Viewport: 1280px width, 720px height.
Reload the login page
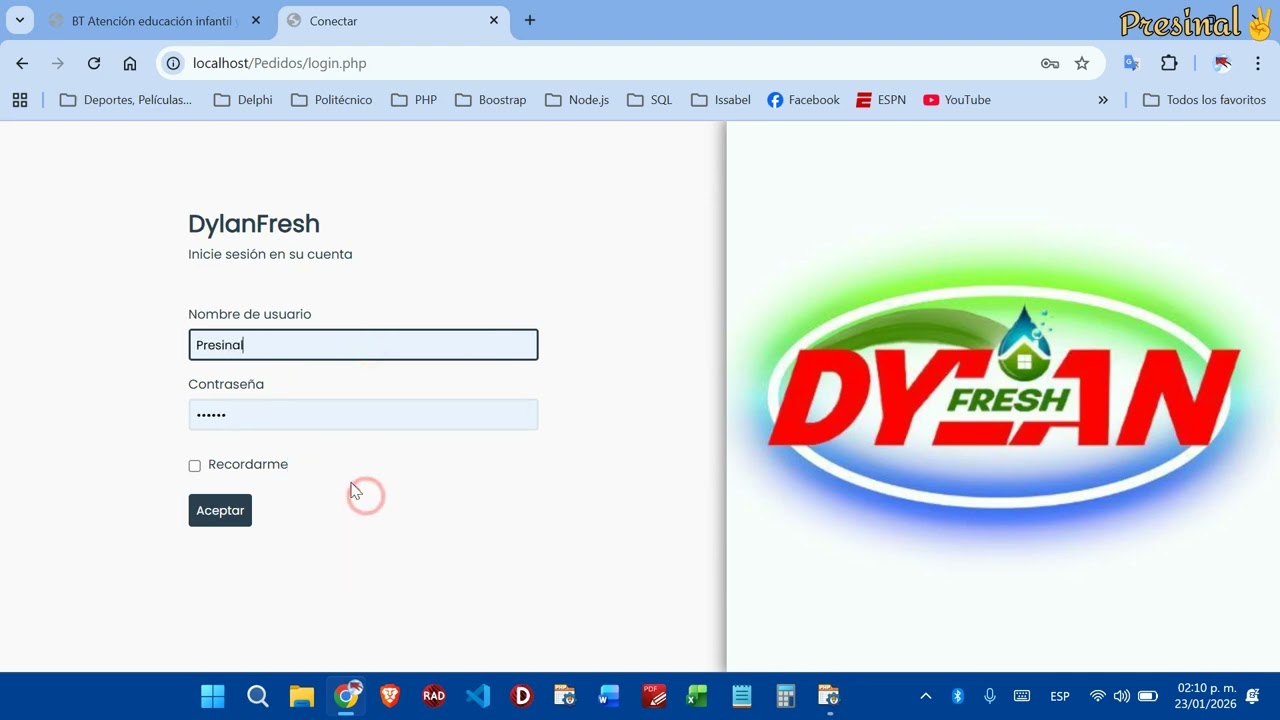[94, 63]
